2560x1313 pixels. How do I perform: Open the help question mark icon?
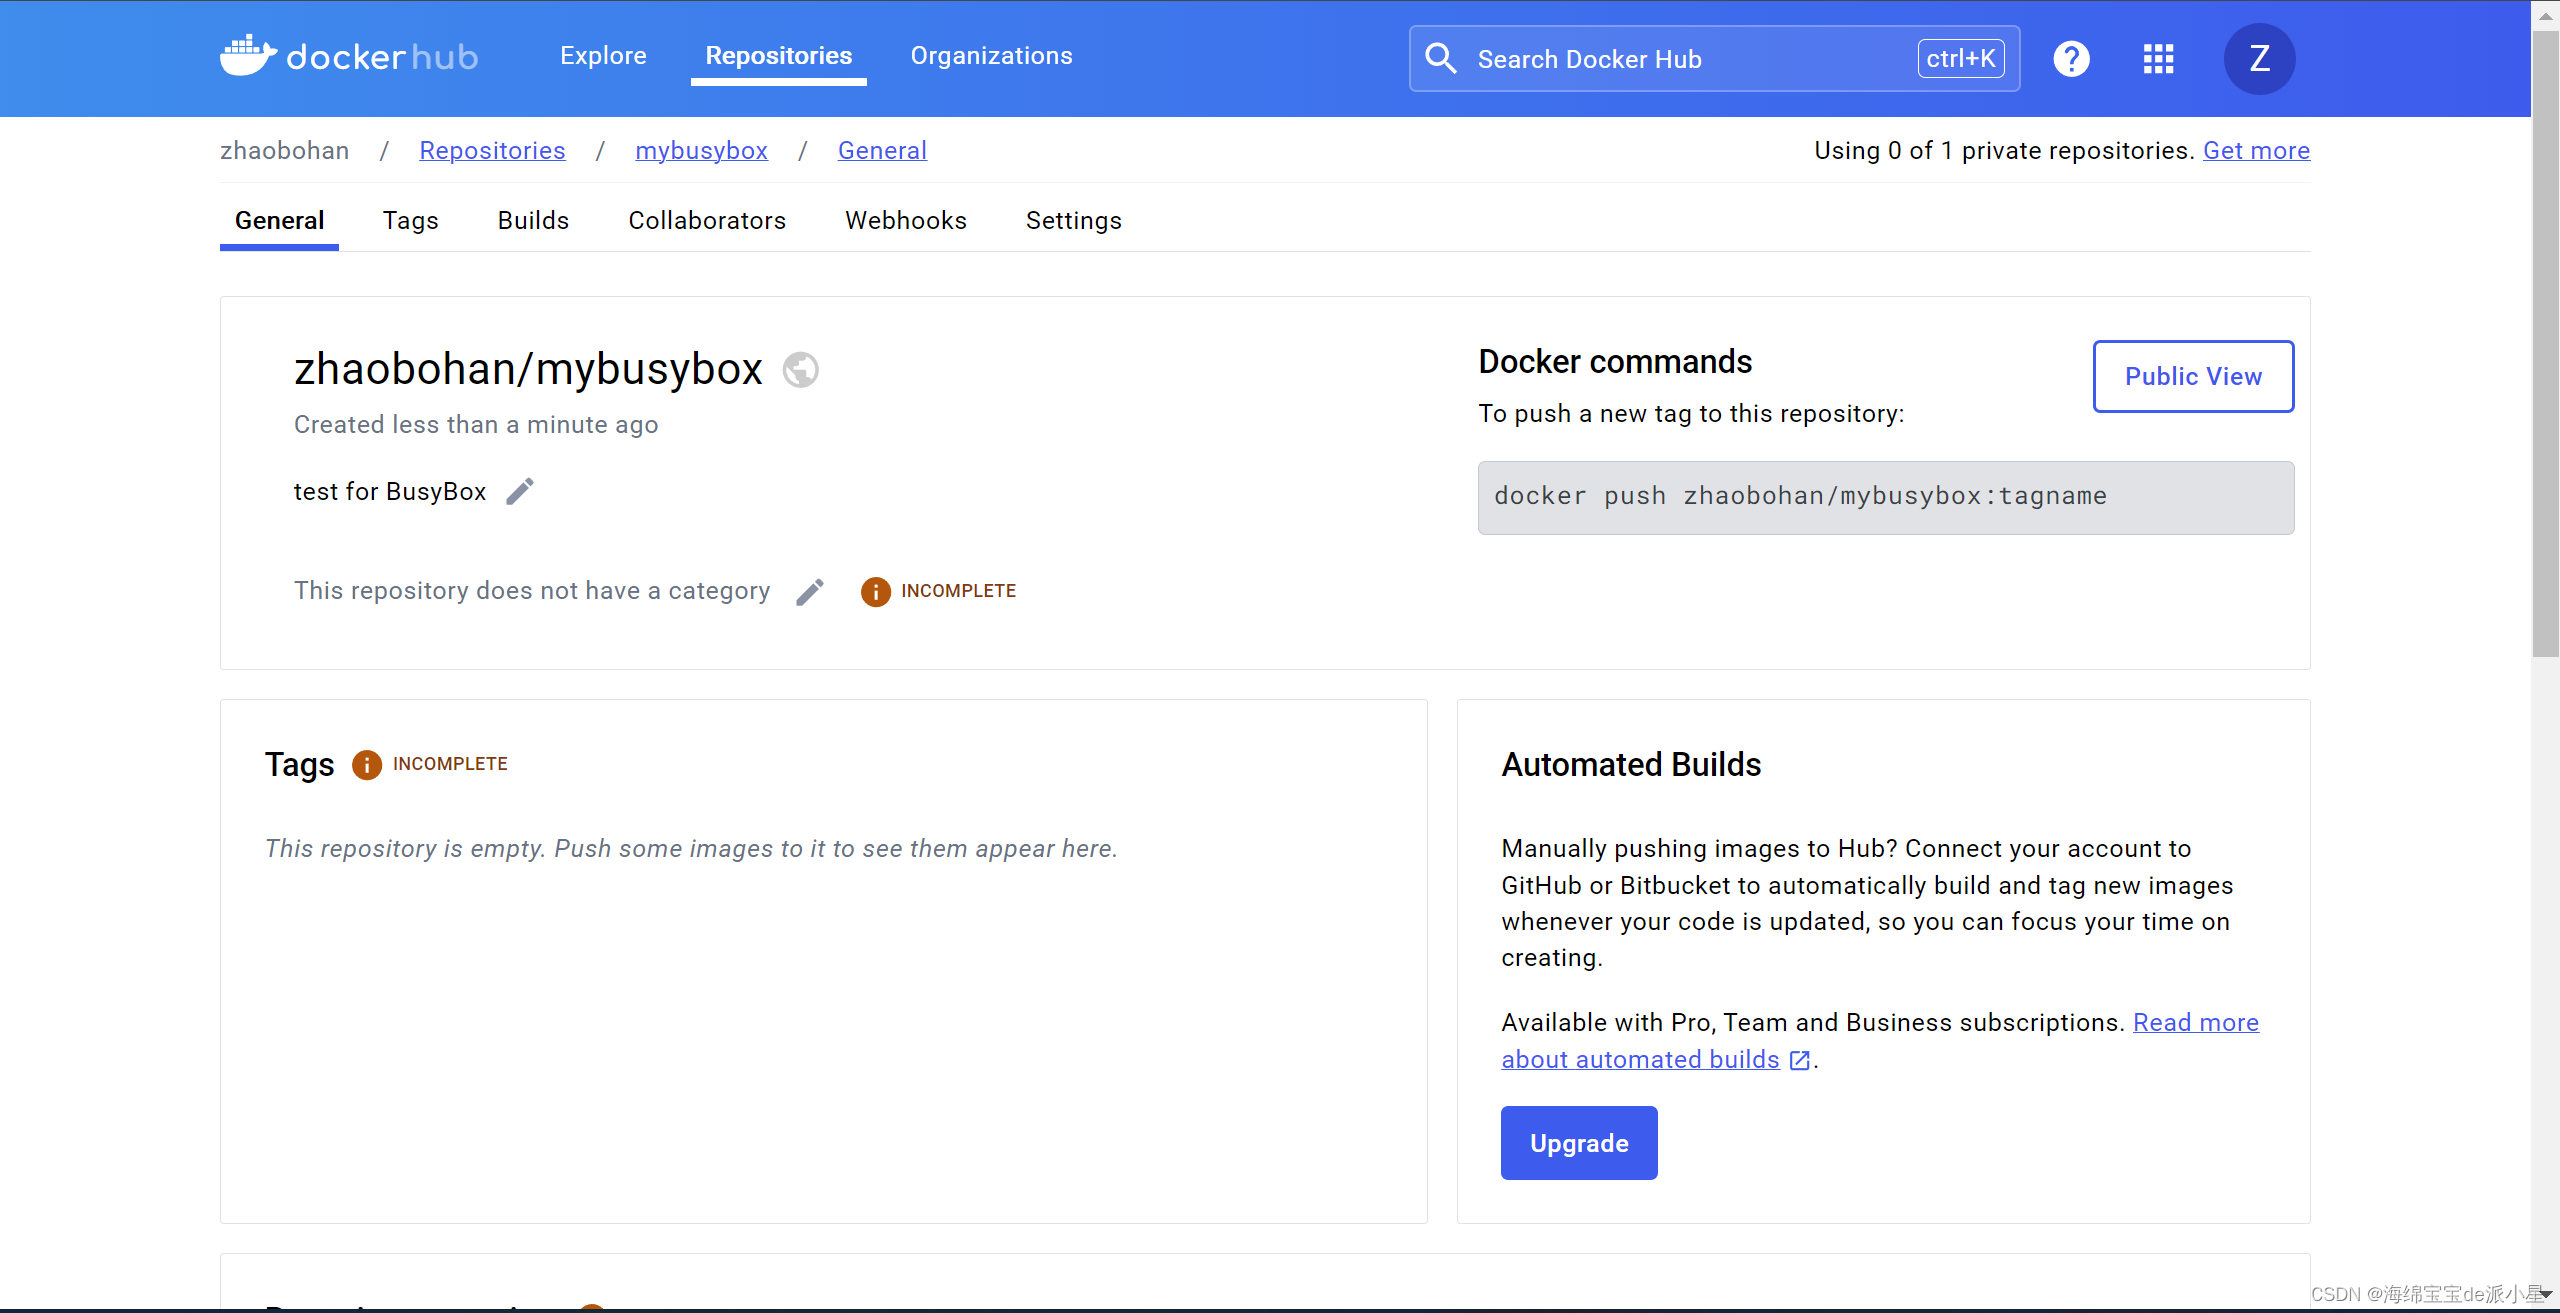[x=2071, y=59]
